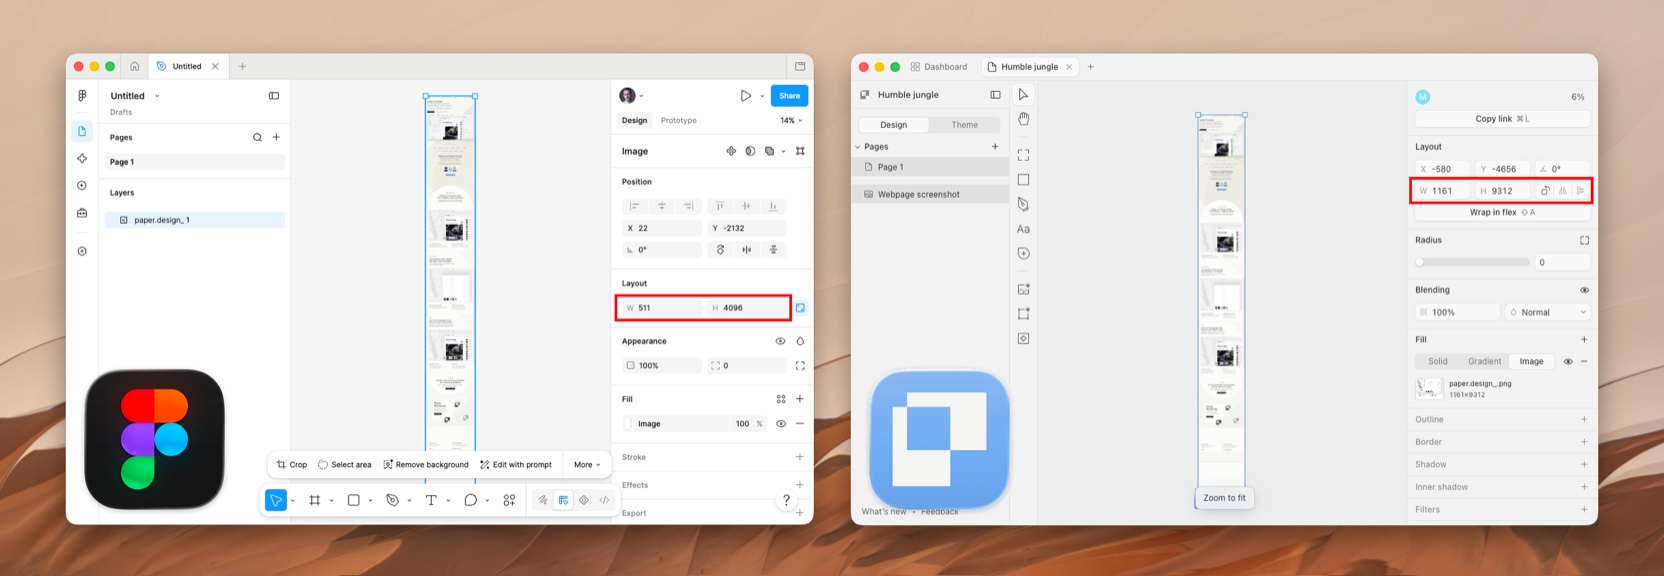Image resolution: width=1664 pixels, height=576 pixels.
Task: Toggle Figma left sidebar collapse icon
Action: [x=274, y=96]
